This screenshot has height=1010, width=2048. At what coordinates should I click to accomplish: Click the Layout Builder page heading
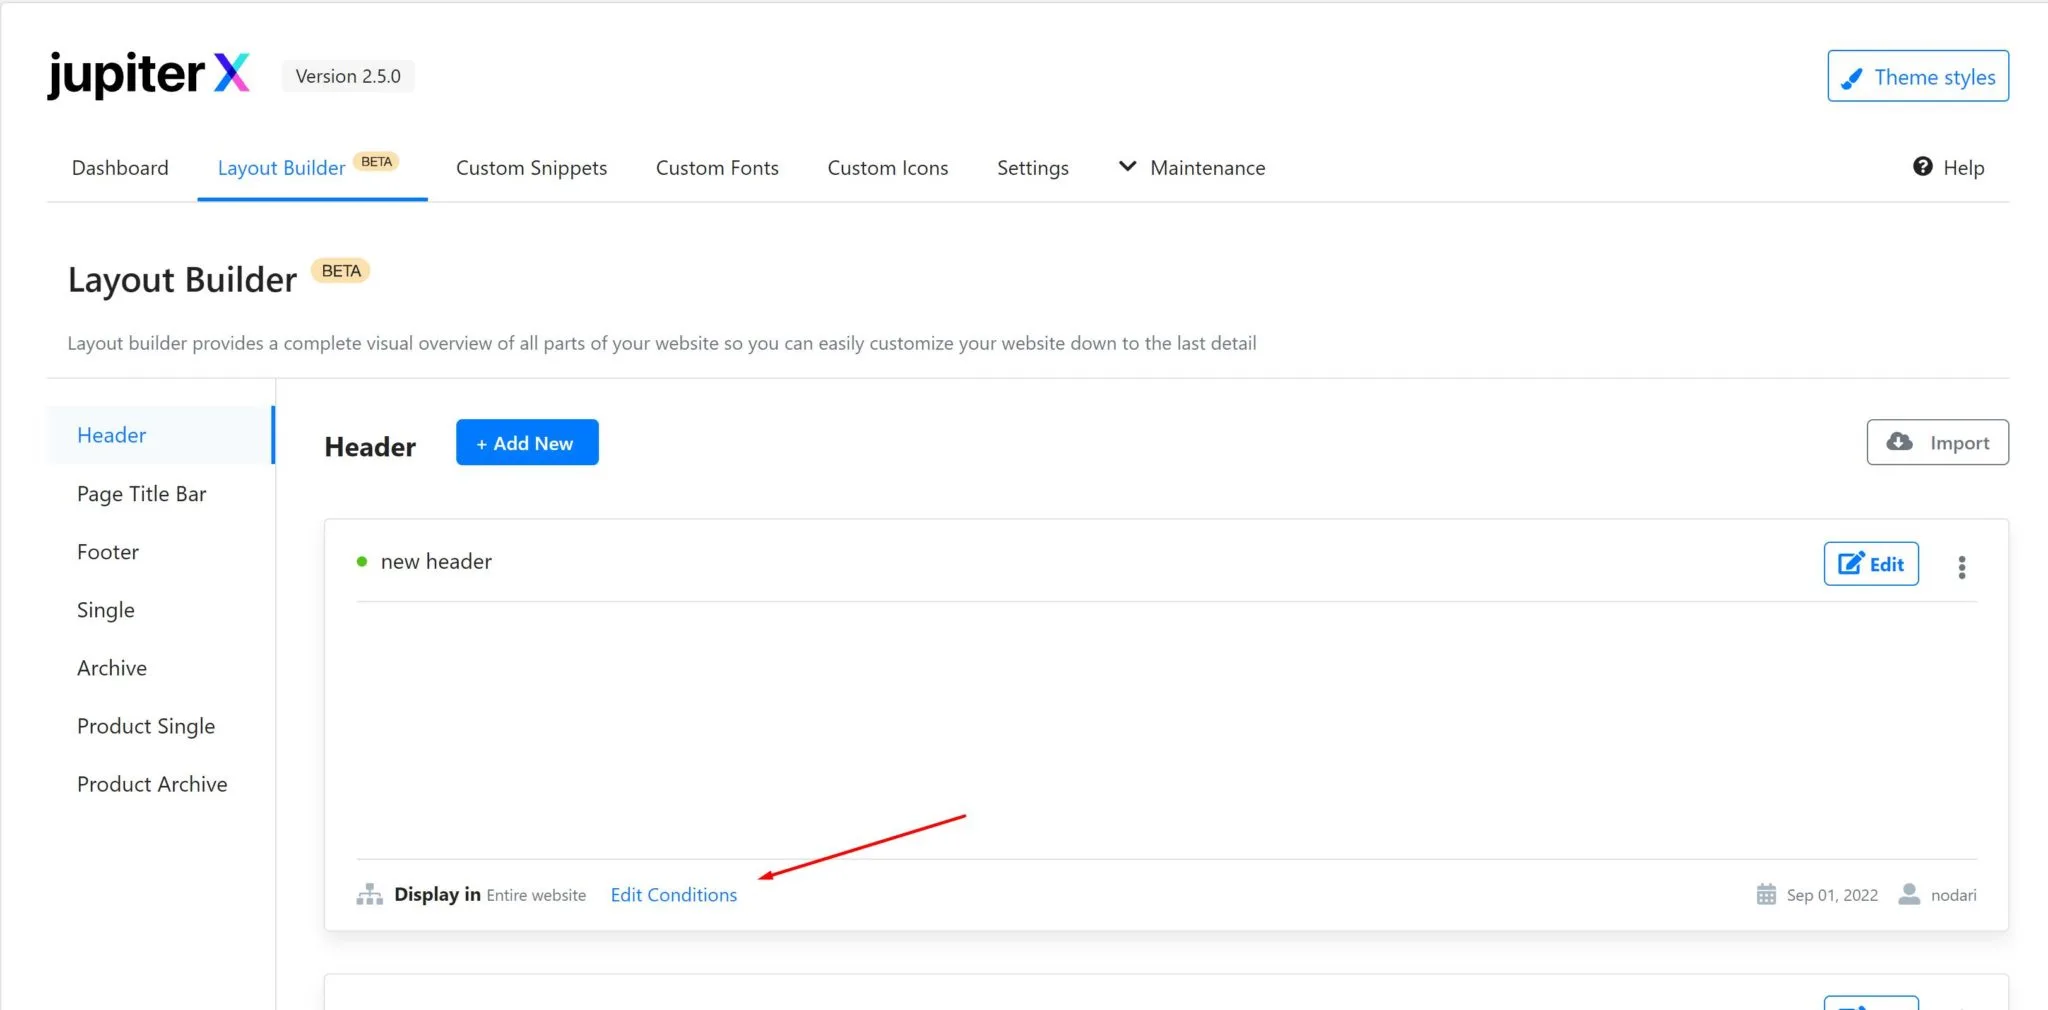point(182,280)
